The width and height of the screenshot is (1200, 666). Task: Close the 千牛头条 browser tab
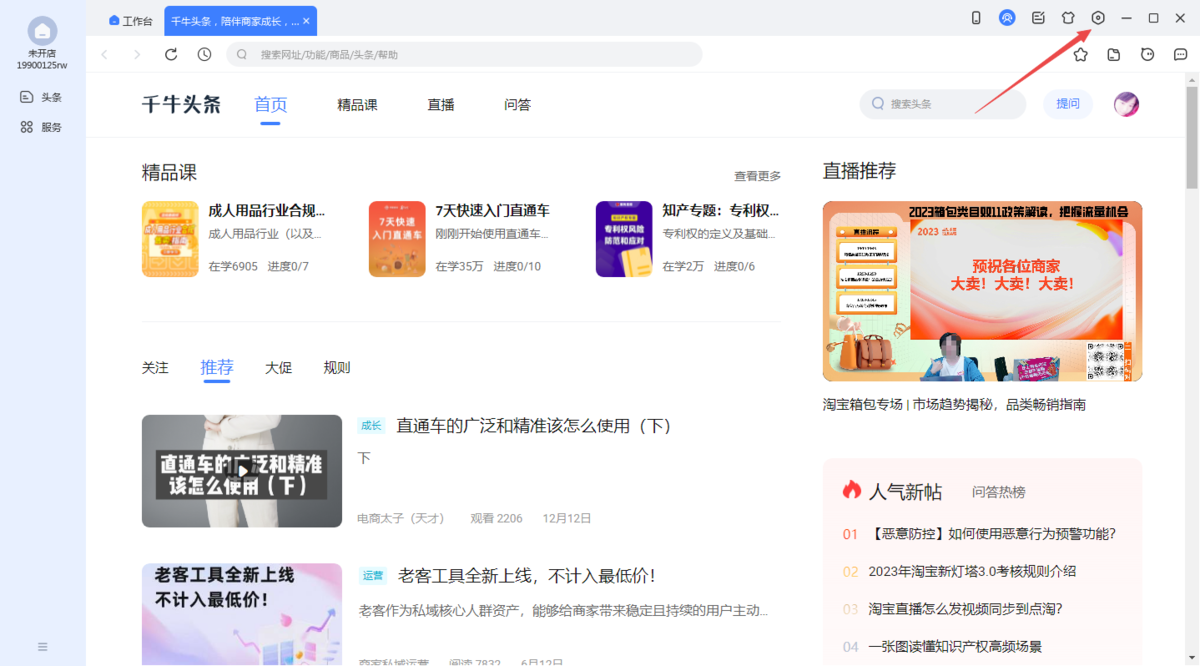pyautogui.click(x=308, y=20)
